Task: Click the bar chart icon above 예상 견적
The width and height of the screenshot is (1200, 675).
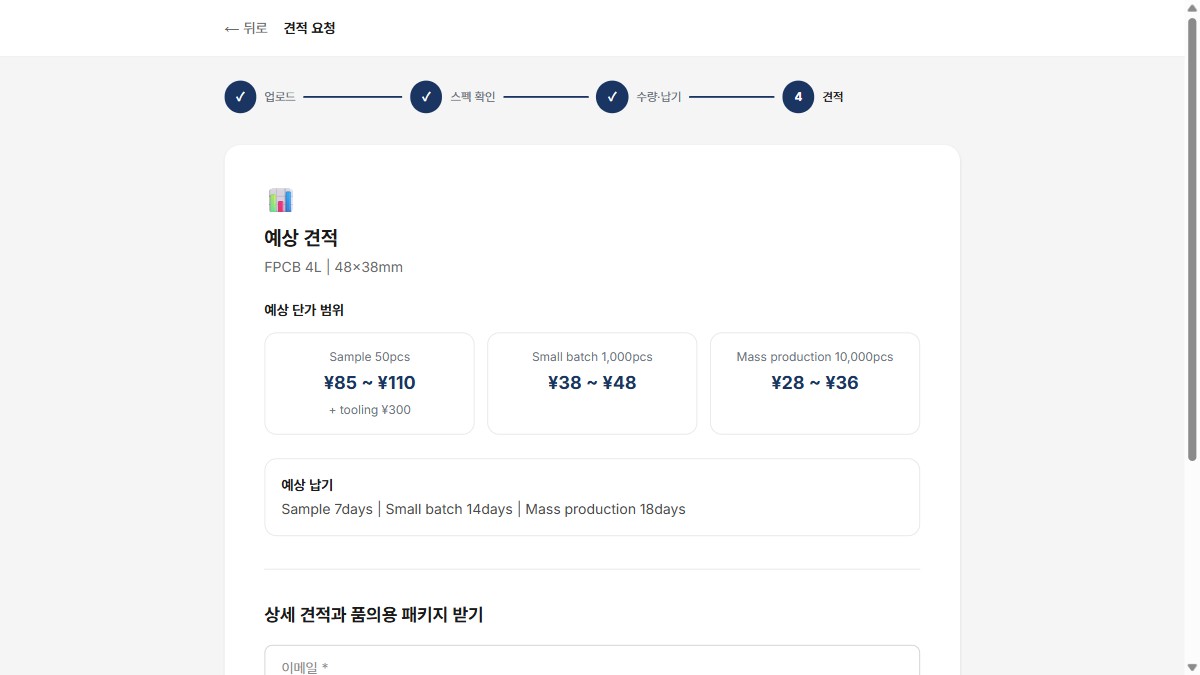Action: (280, 200)
